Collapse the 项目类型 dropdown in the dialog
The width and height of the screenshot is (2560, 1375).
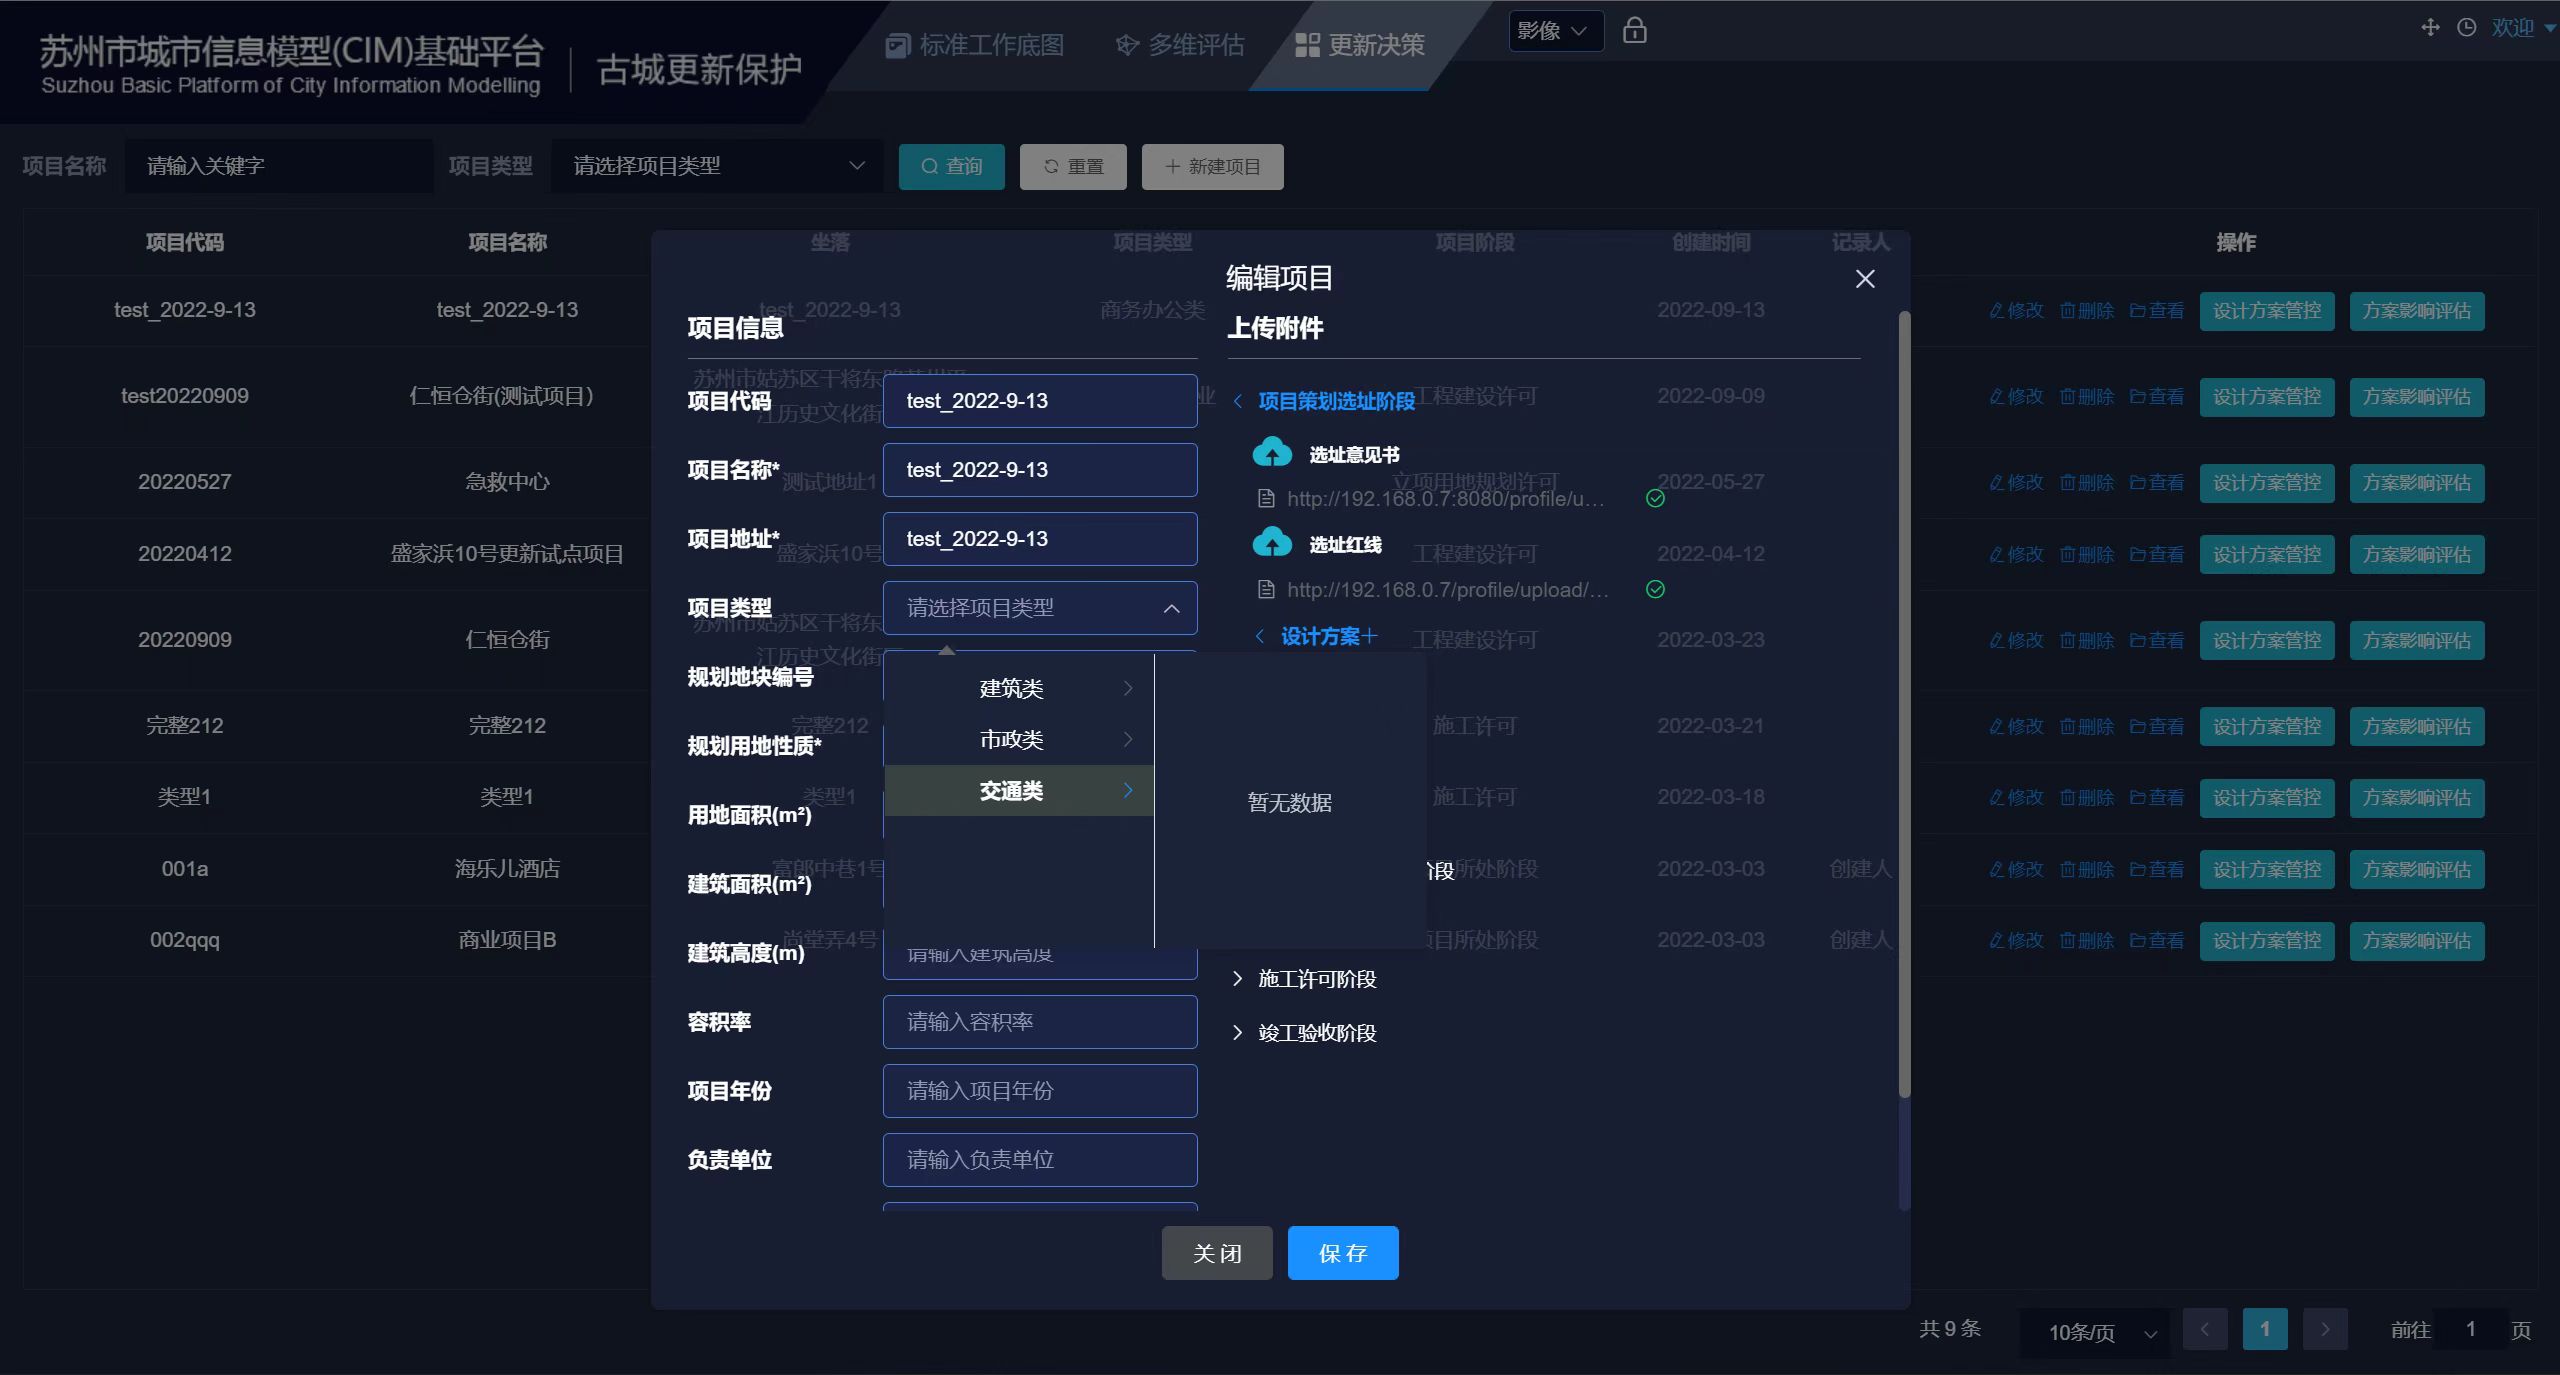[x=1040, y=608]
